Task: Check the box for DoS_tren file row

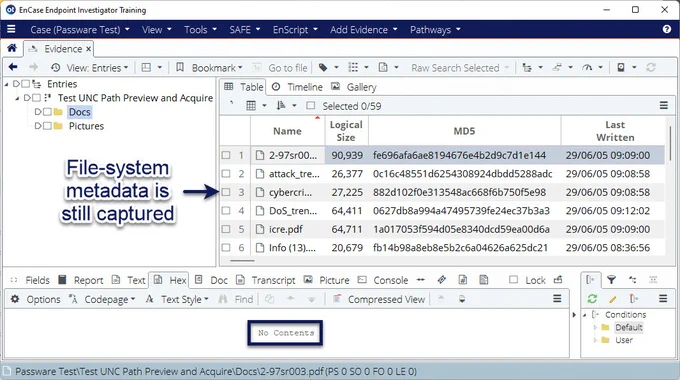Action: [x=226, y=210]
